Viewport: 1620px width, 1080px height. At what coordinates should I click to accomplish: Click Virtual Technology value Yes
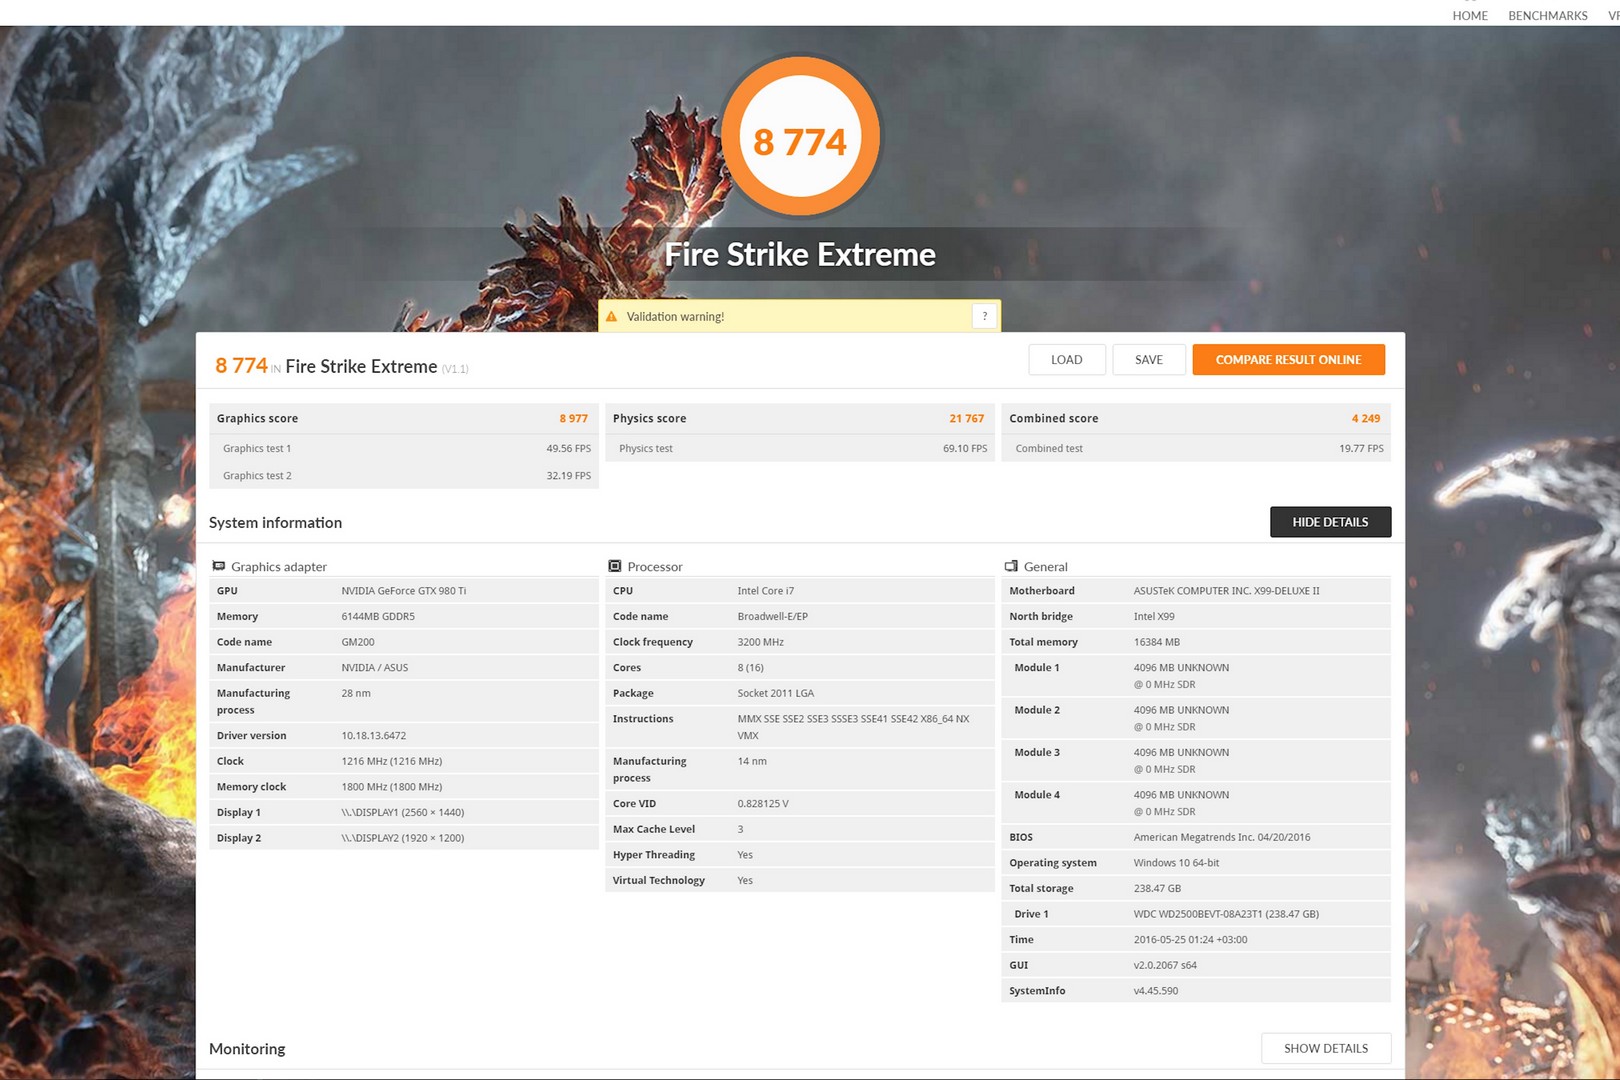[745, 881]
